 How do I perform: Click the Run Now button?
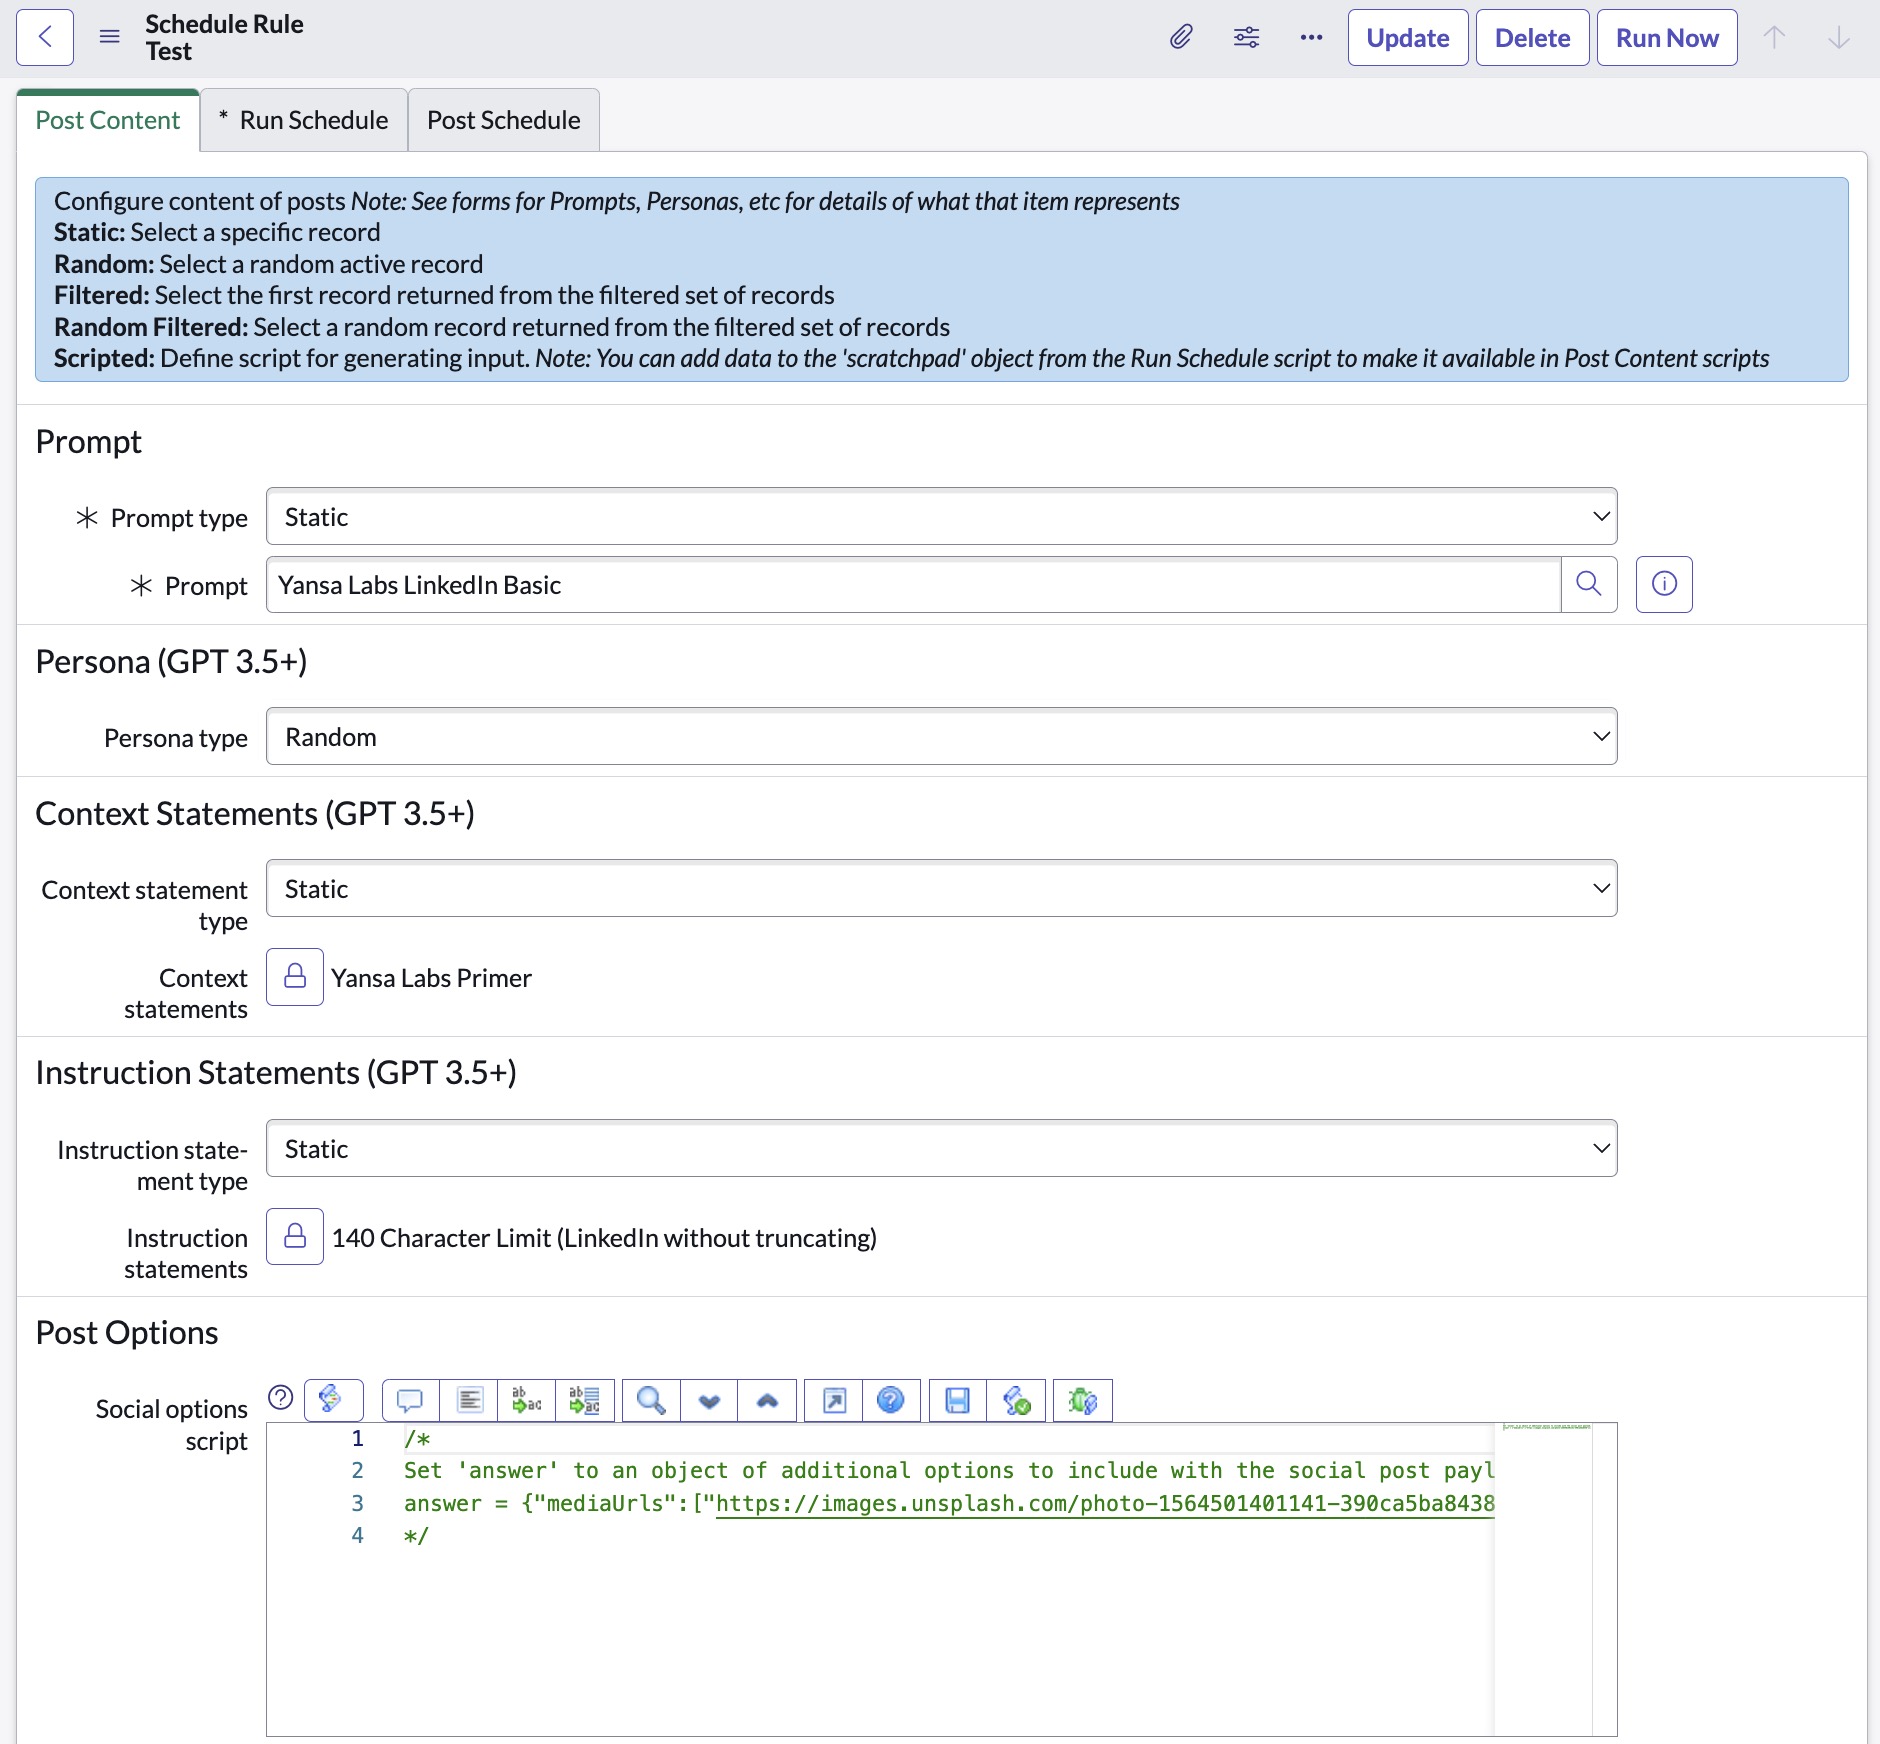(1666, 38)
